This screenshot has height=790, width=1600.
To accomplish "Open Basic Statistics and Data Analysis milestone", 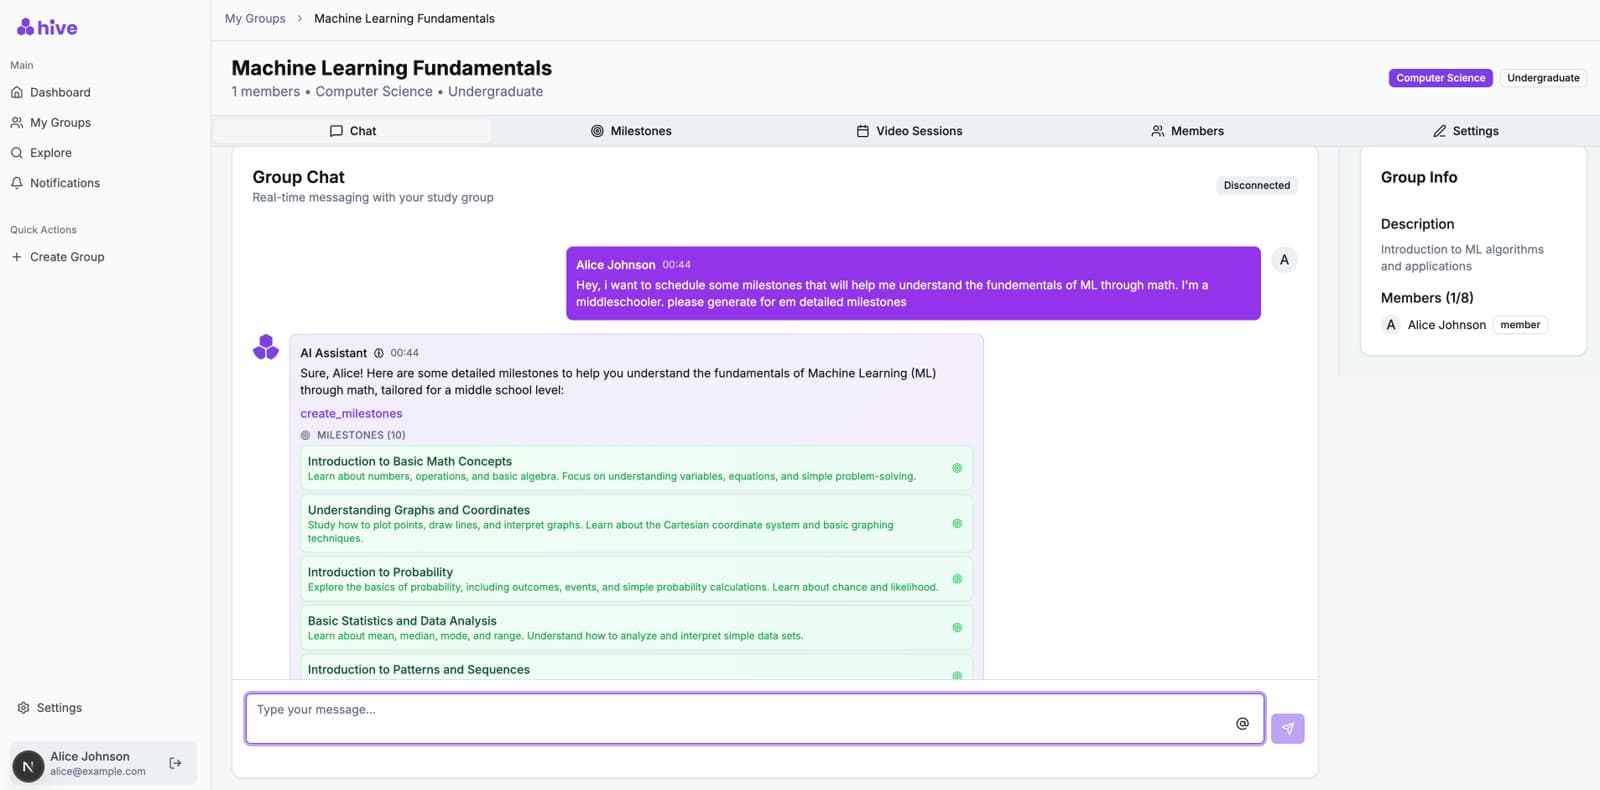I will point(636,628).
